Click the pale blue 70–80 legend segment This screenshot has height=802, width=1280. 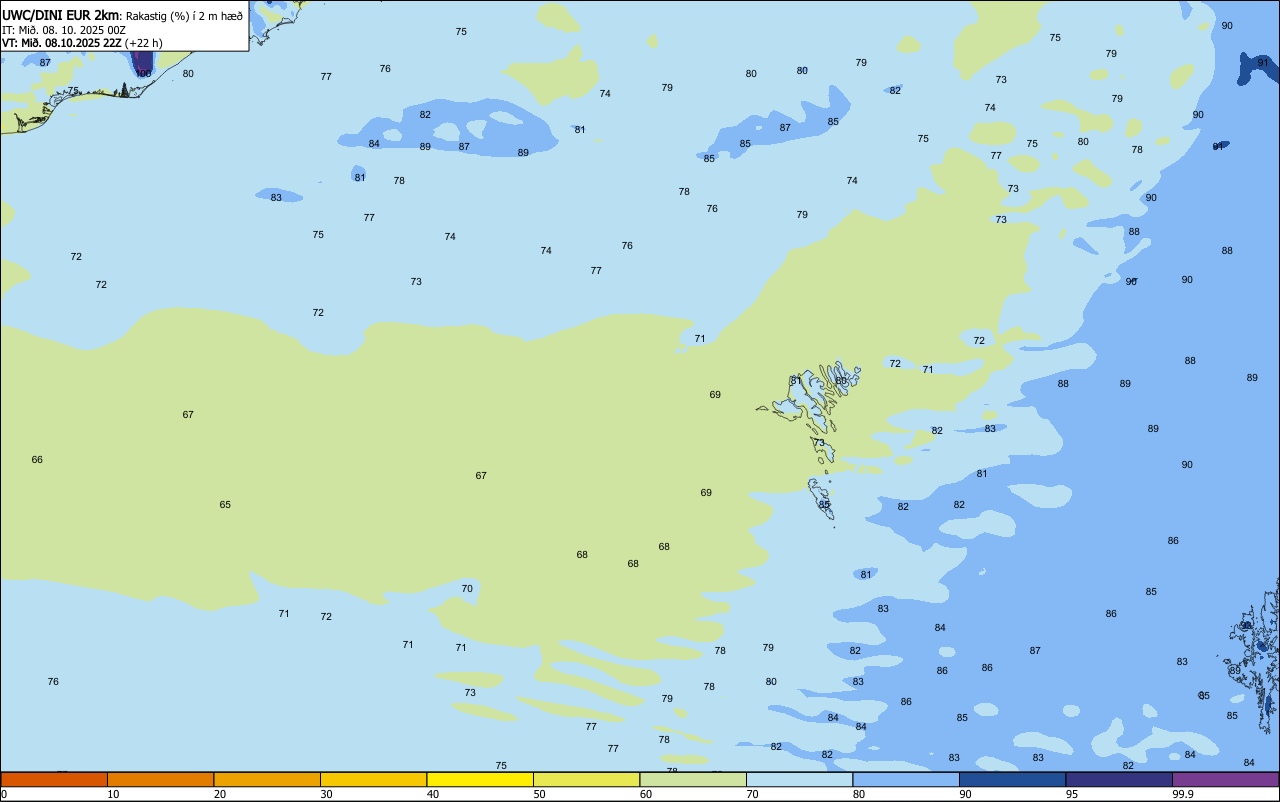click(799, 779)
